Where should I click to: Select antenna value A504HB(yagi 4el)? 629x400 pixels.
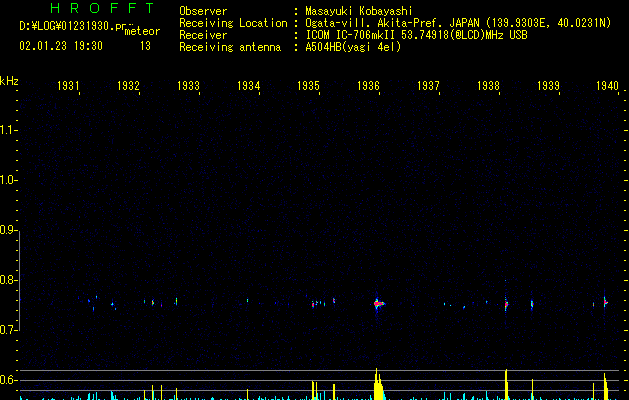353,47
